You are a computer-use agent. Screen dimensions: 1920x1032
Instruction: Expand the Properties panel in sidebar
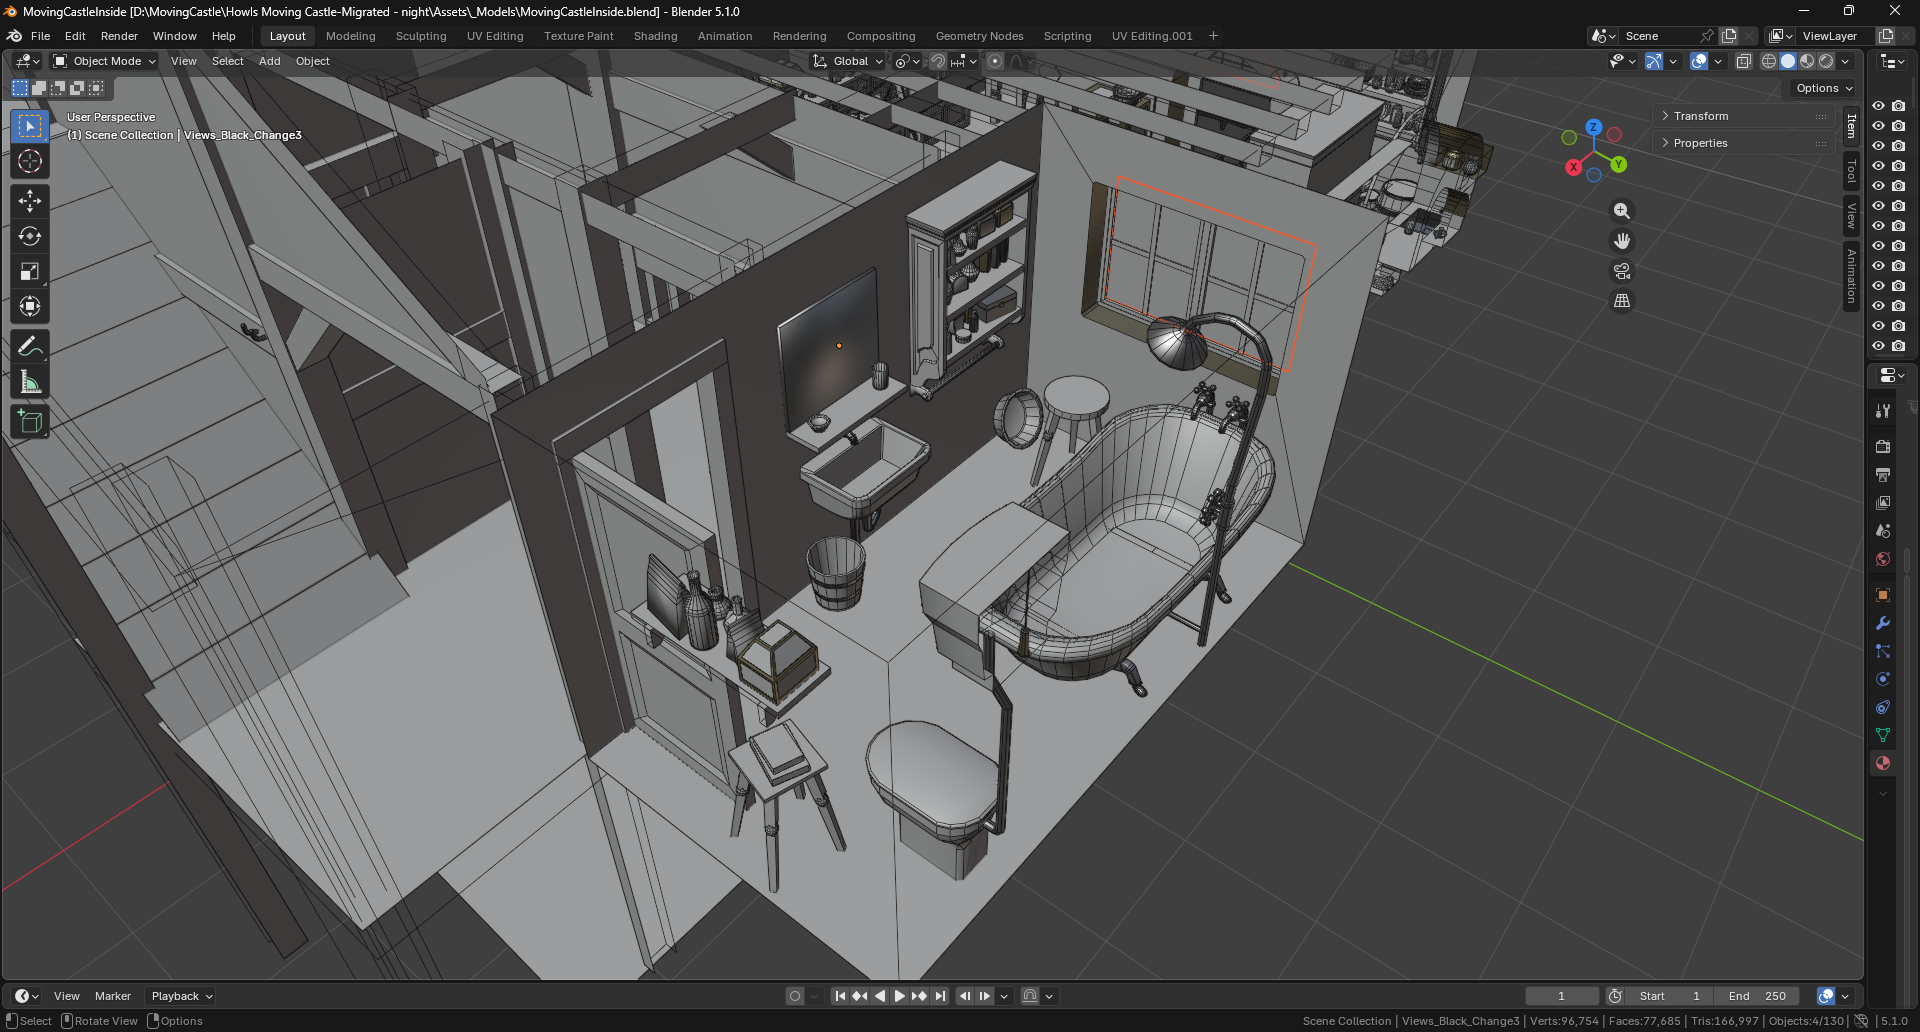1744,143
